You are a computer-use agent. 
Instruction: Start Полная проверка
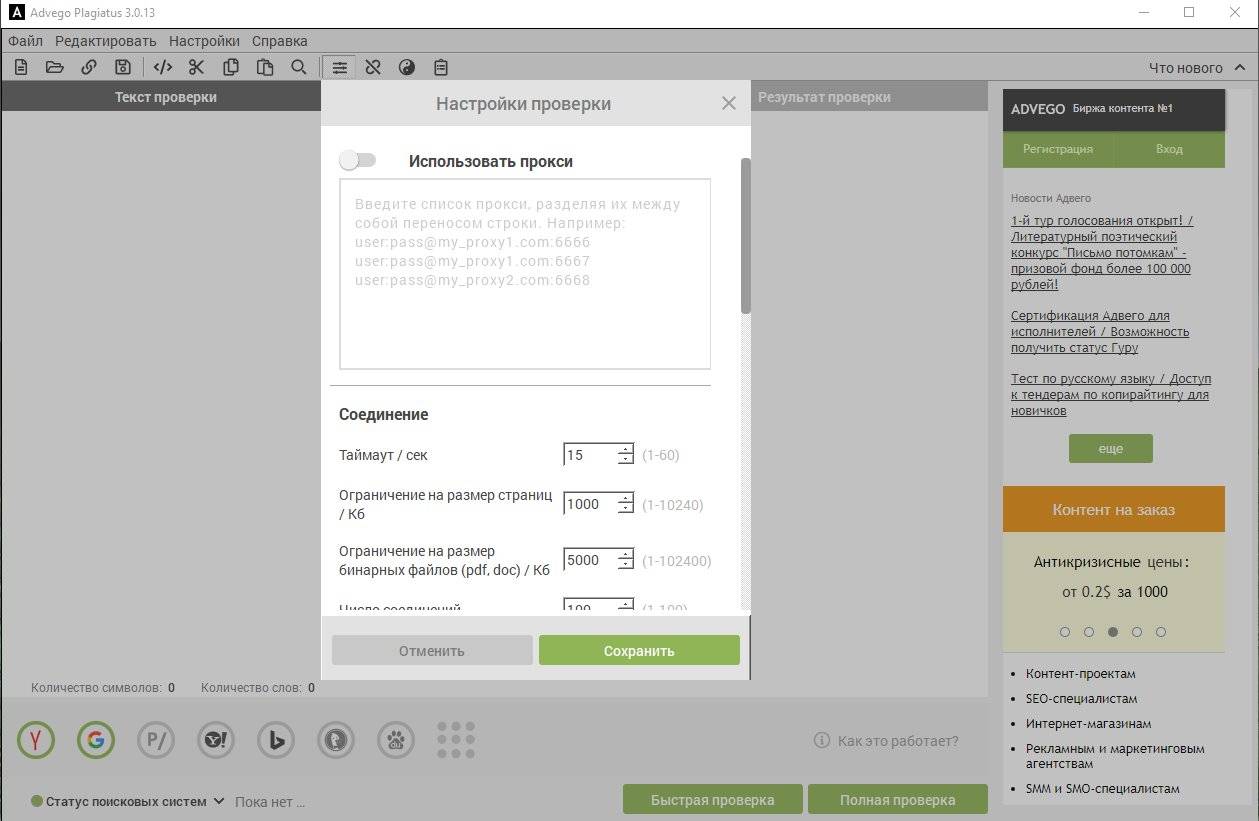point(898,800)
